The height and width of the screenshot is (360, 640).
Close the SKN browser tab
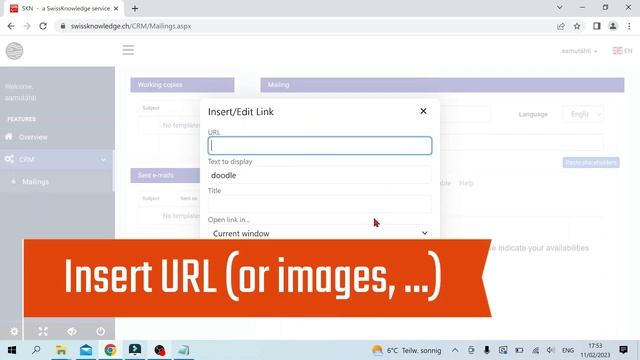pos(116,8)
